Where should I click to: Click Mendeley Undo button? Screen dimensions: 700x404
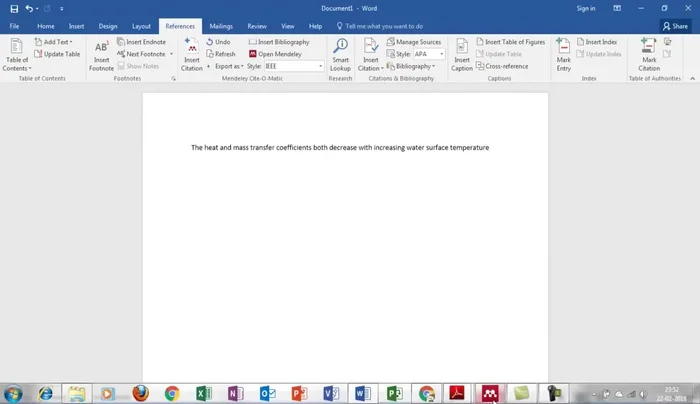click(x=218, y=42)
